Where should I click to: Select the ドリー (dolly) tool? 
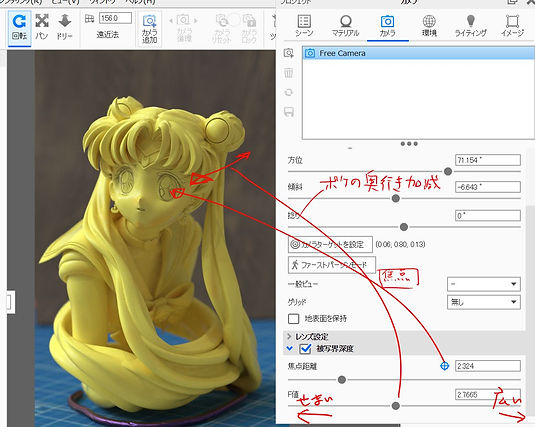[64, 28]
